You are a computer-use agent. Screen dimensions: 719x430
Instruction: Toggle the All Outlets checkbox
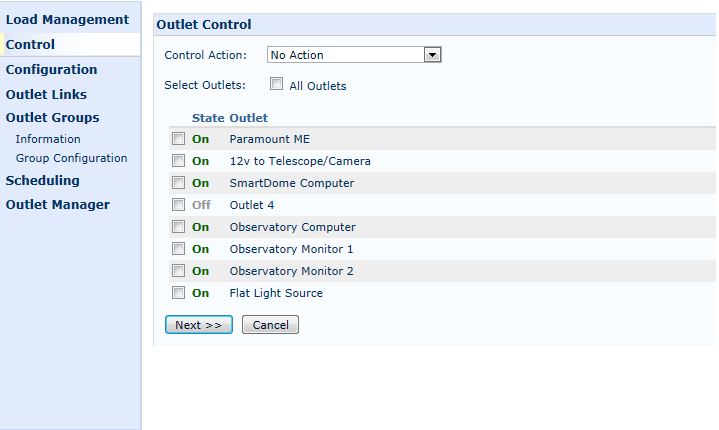pos(277,83)
